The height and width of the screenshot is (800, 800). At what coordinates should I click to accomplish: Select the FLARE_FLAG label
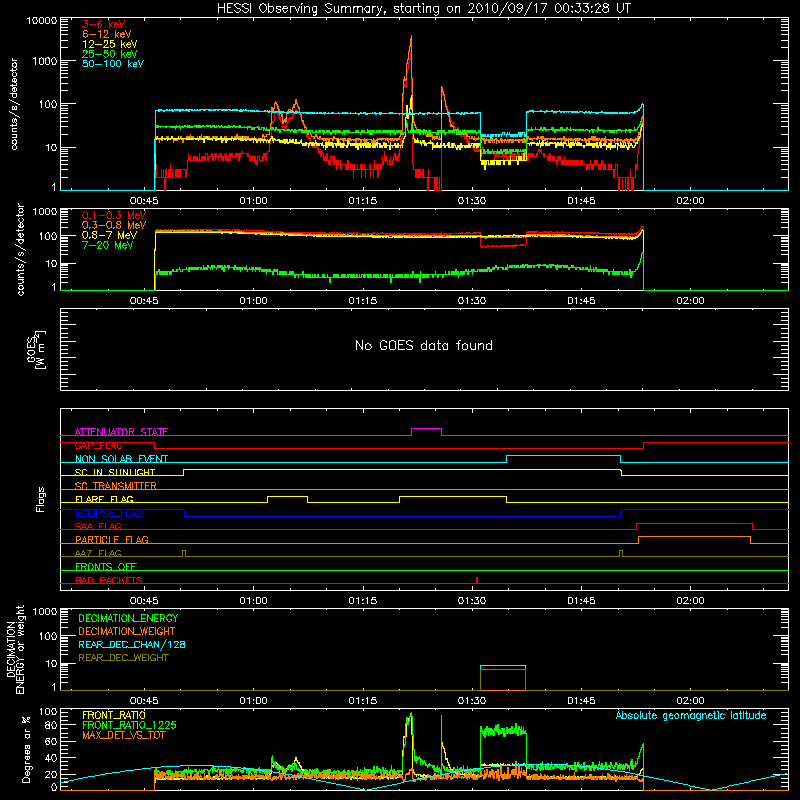pyautogui.click(x=104, y=499)
